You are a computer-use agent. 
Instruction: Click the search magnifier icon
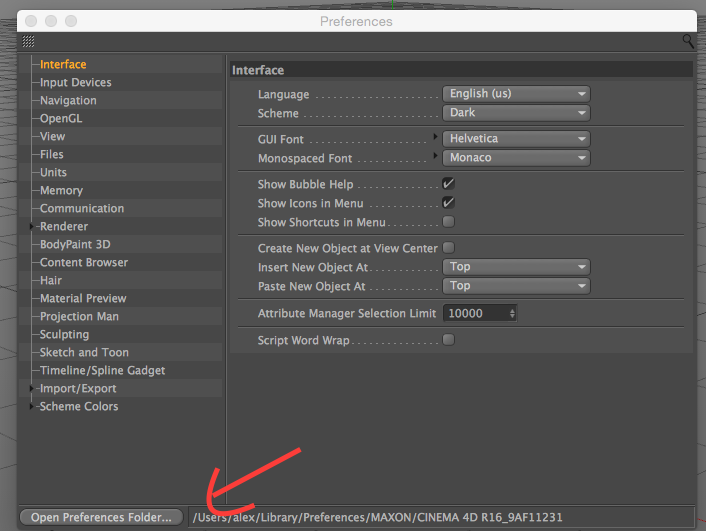688,41
